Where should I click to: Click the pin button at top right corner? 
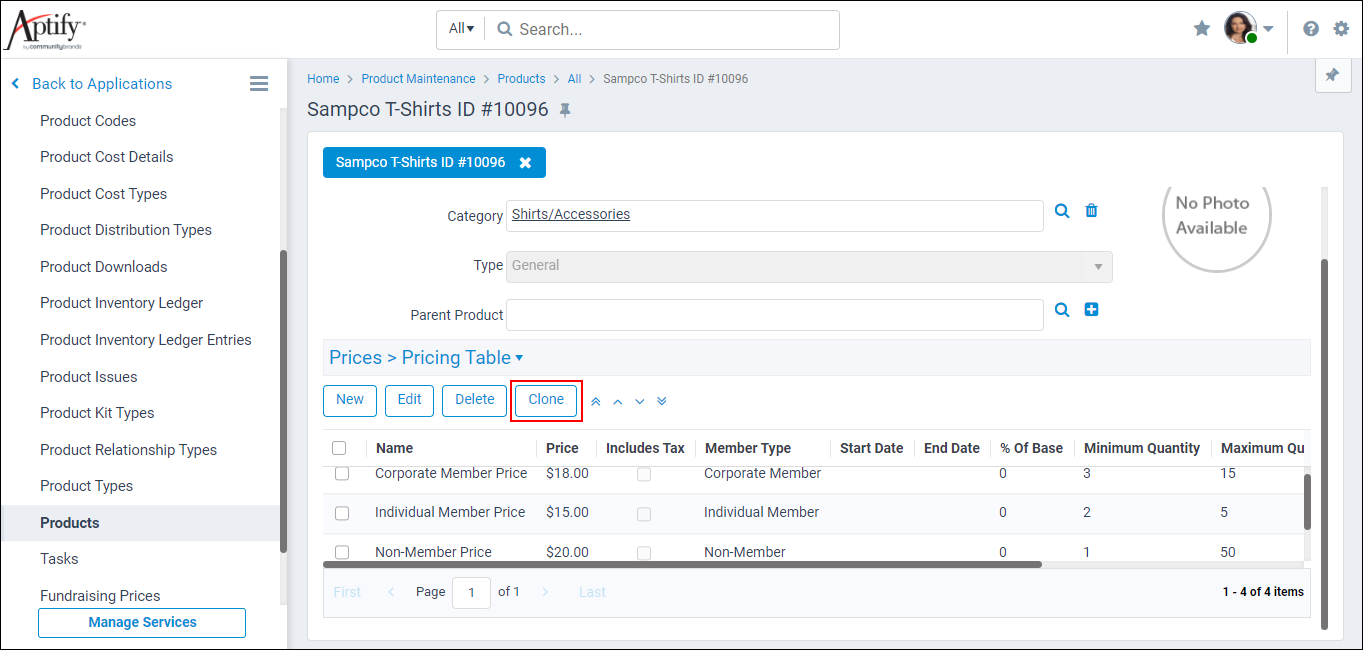[1332, 75]
